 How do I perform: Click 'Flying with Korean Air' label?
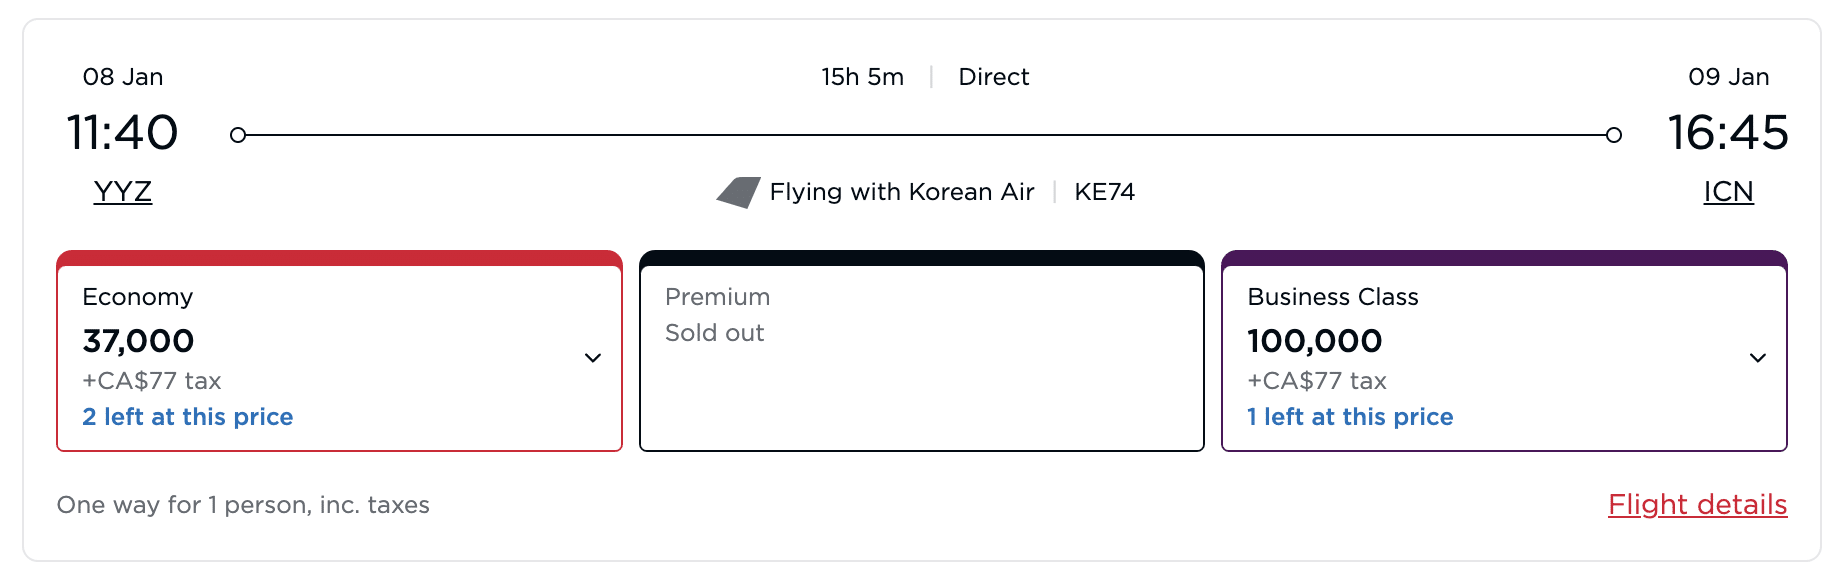pyautogui.click(x=901, y=192)
